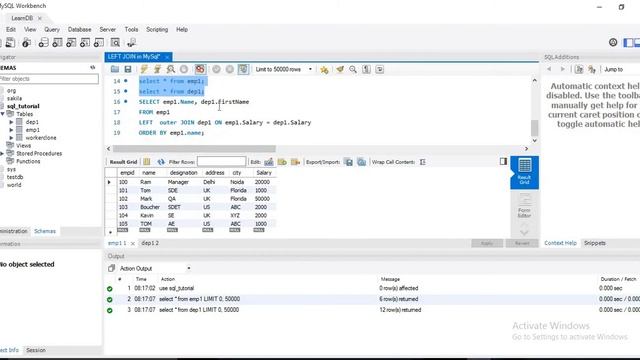Screen dimensions: 640x360
Task: Expand the emp1 table node
Action: click(x=11, y=130)
